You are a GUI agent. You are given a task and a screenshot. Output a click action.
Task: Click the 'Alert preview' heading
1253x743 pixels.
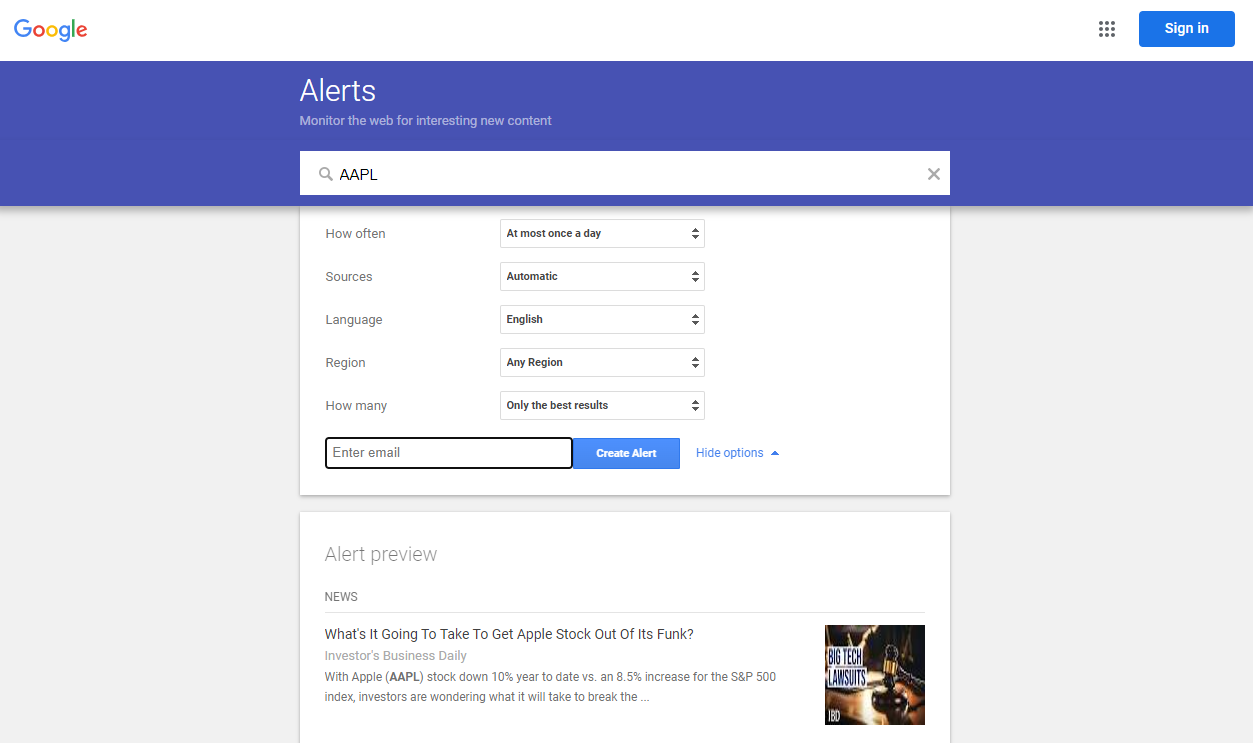point(381,554)
